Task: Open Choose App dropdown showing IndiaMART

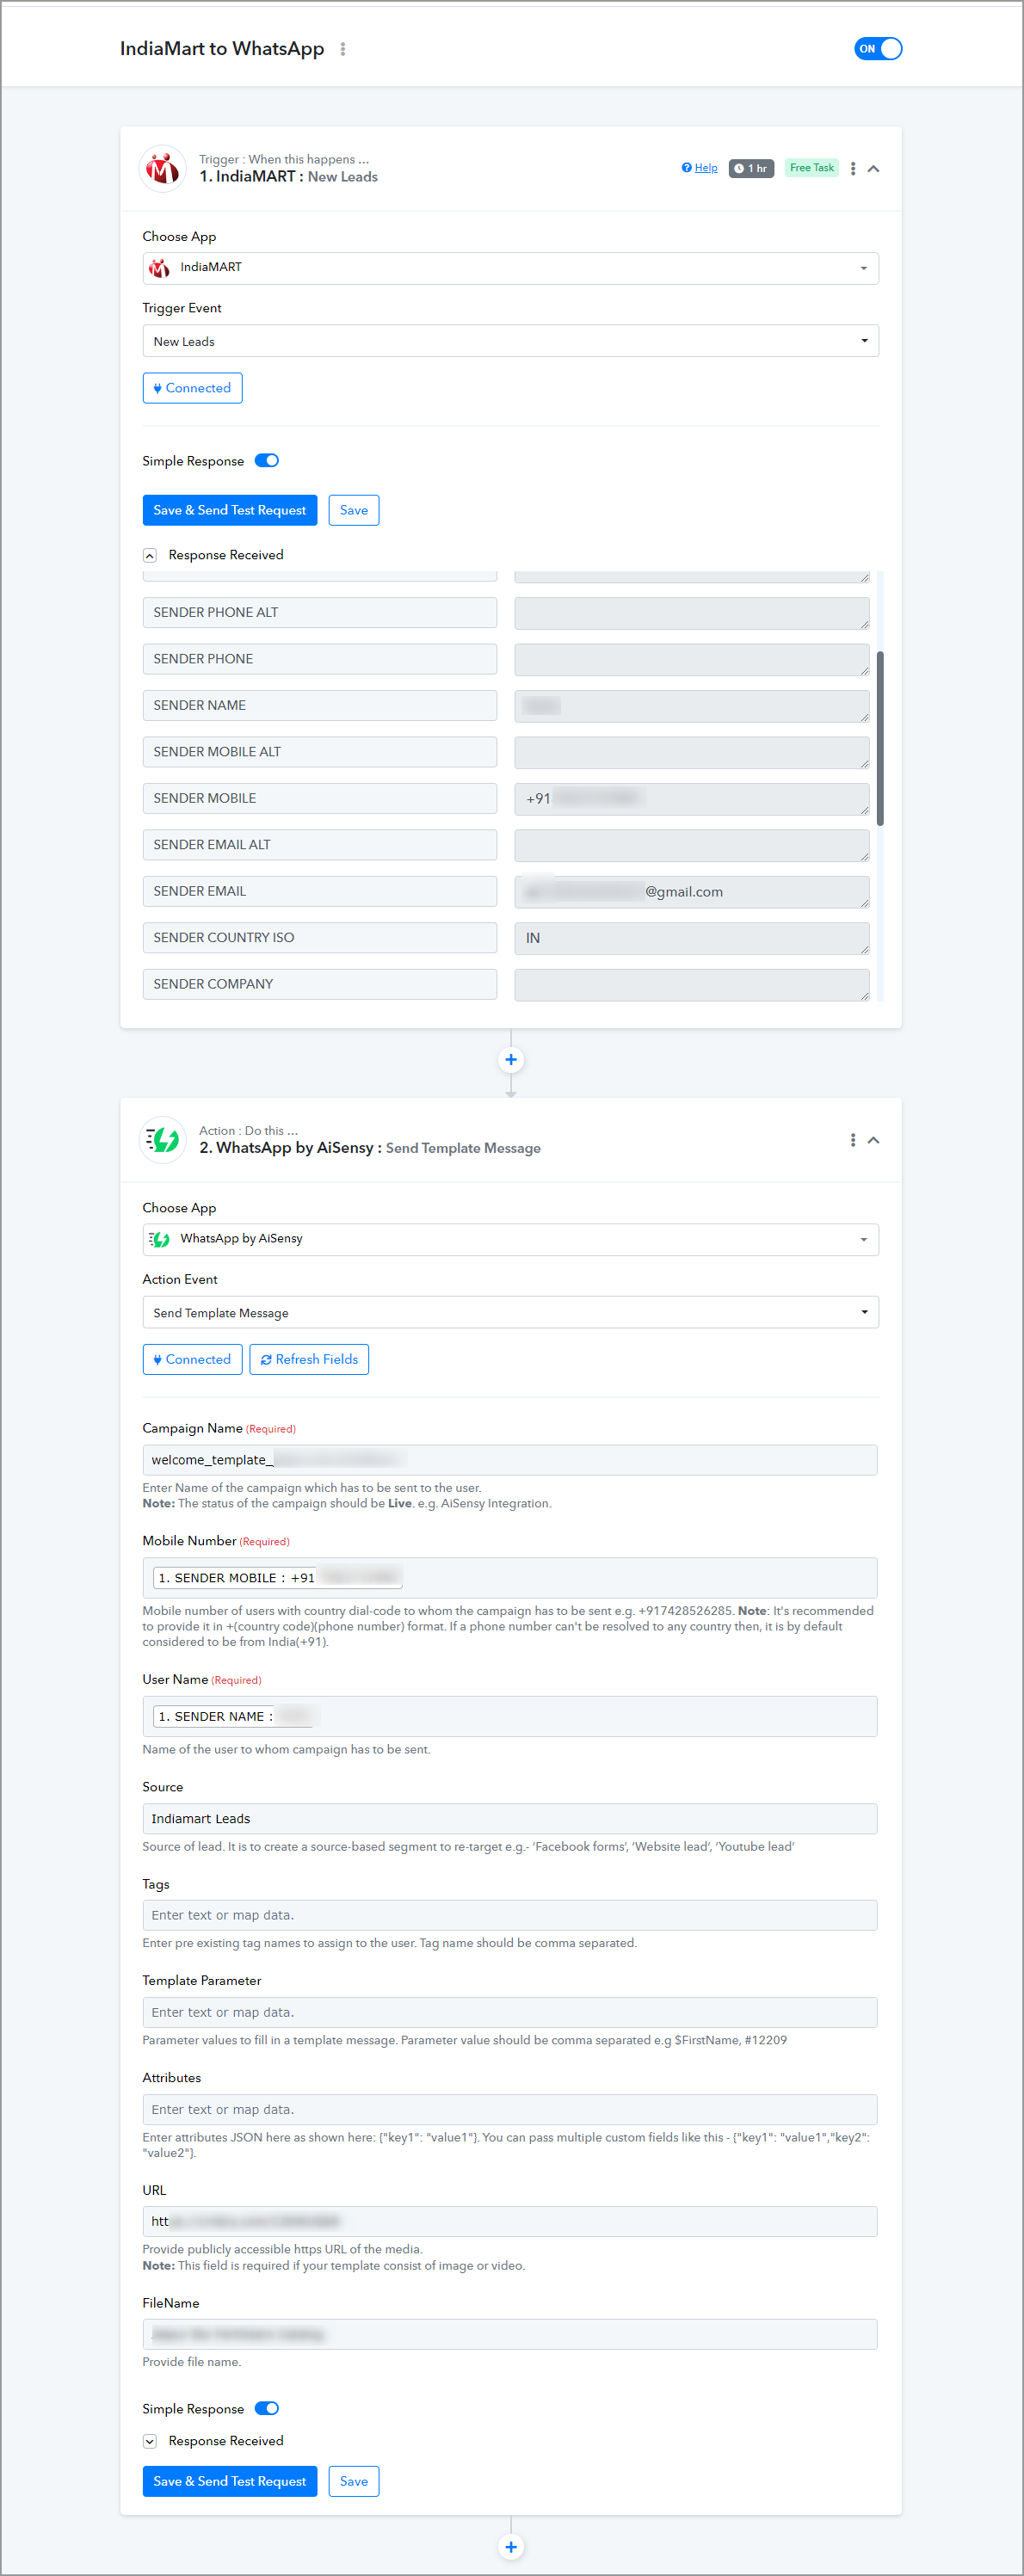Action: 510,268
